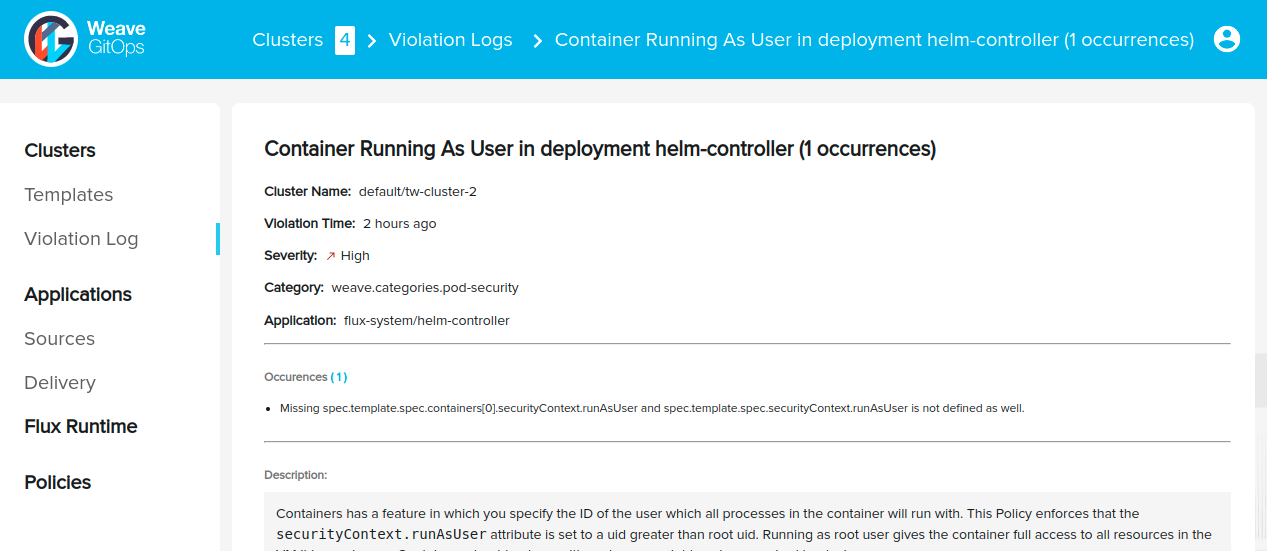Click the Occurences (1) label
The image size is (1267, 551).
pos(306,377)
